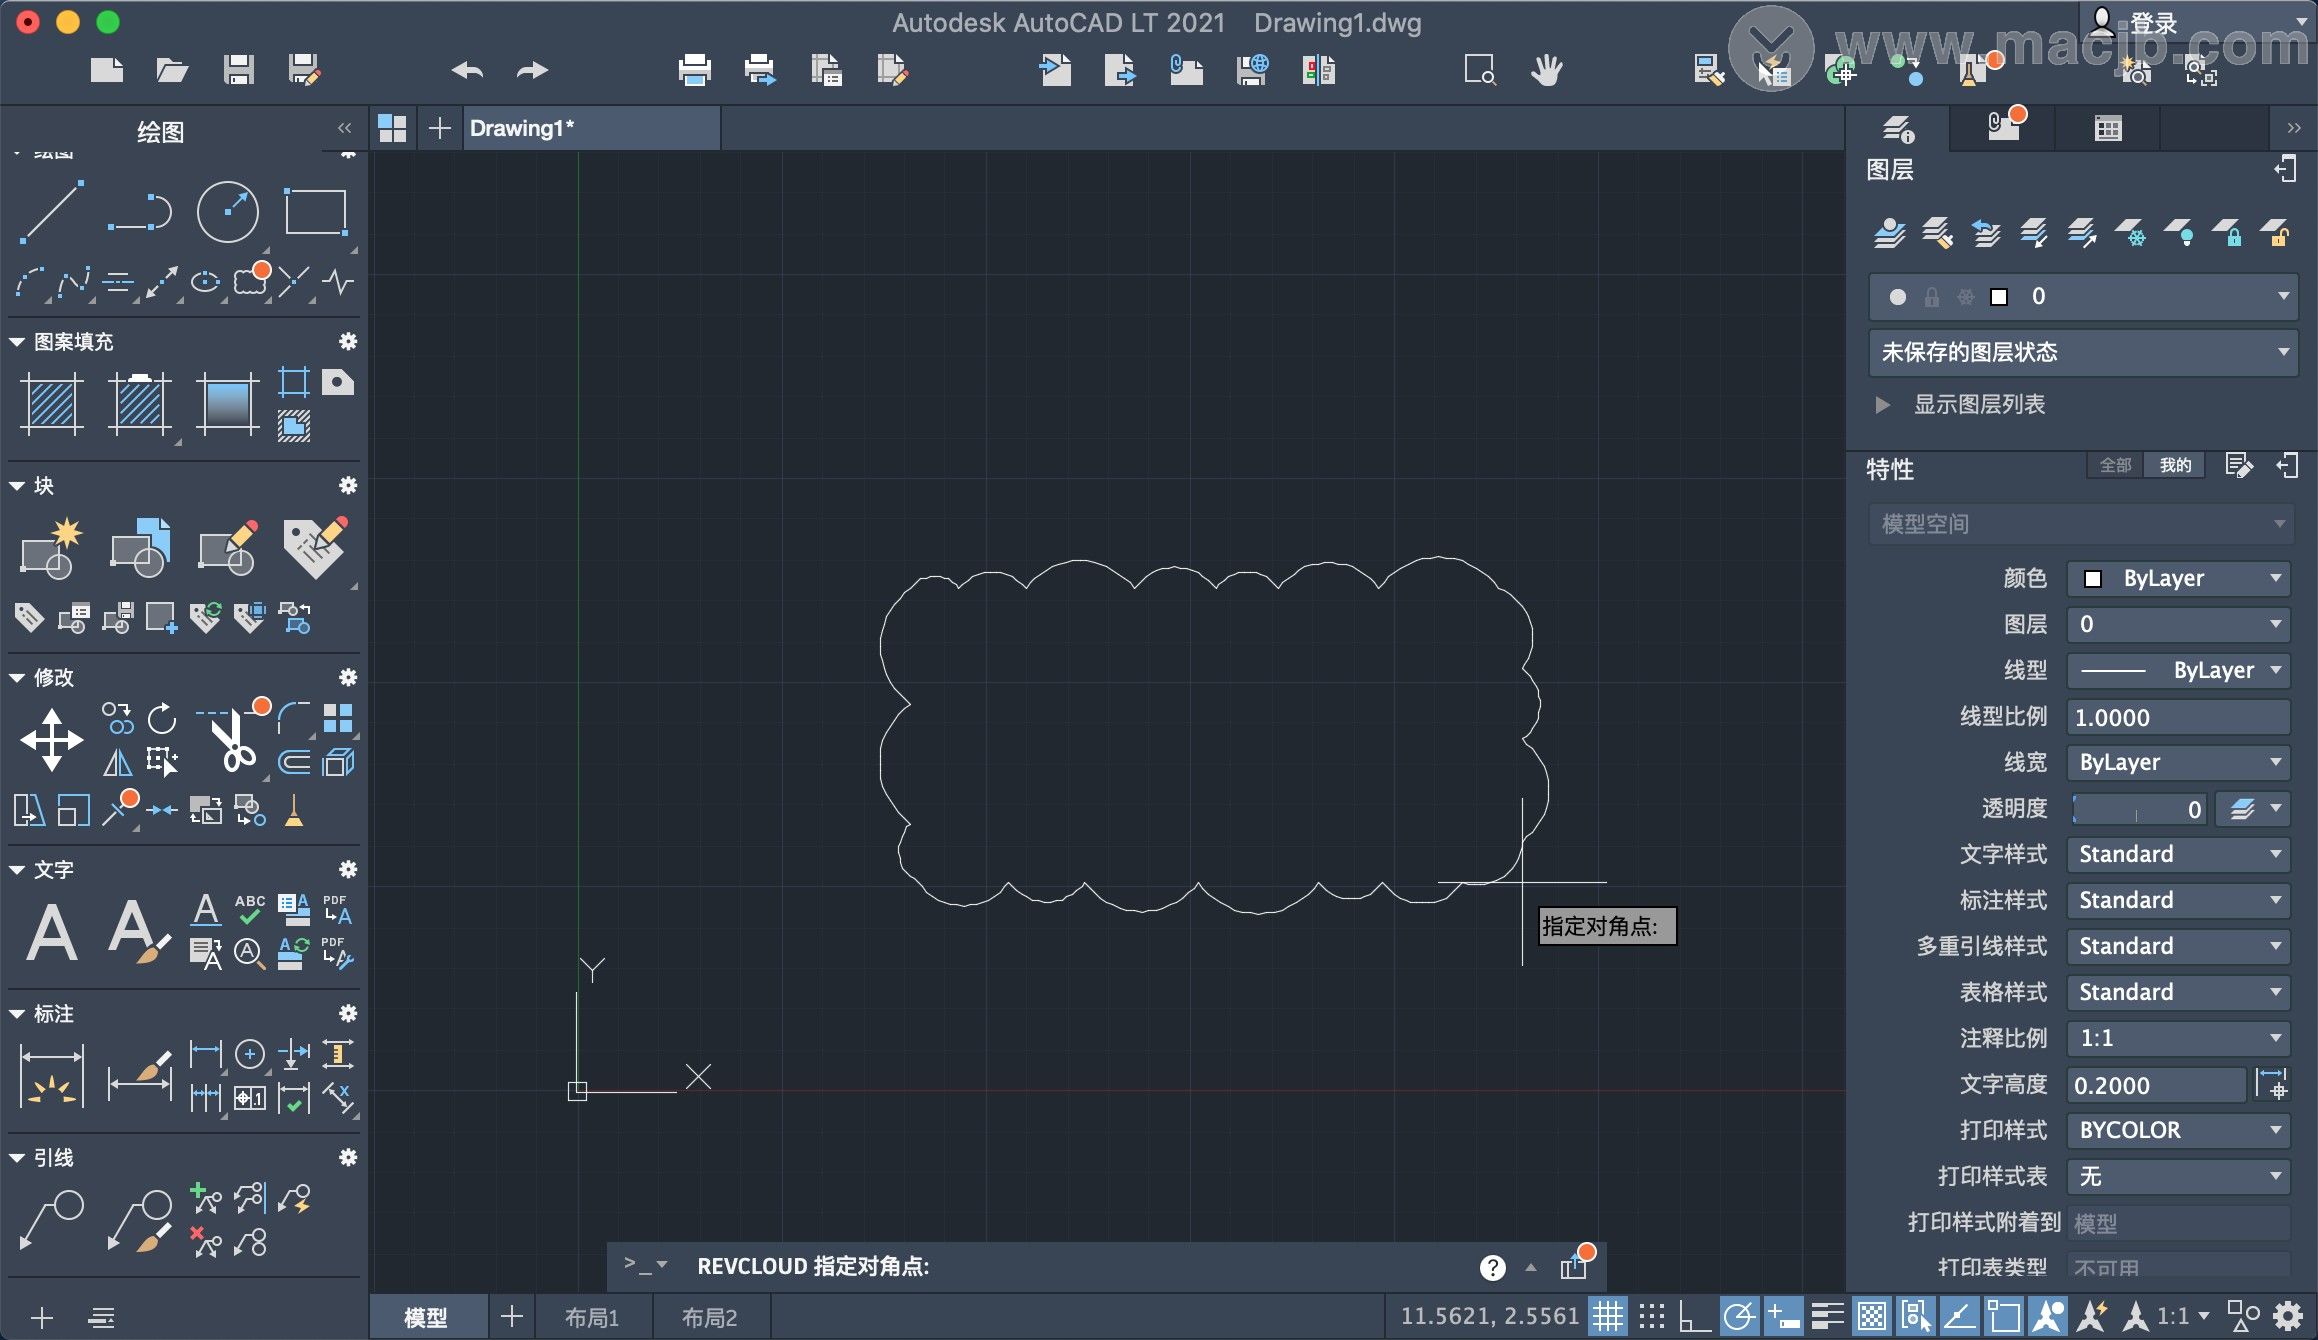The width and height of the screenshot is (2318, 1340).
Task: Toggle dynamic input in status bar
Action: pyautogui.click(x=1784, y=1316)
